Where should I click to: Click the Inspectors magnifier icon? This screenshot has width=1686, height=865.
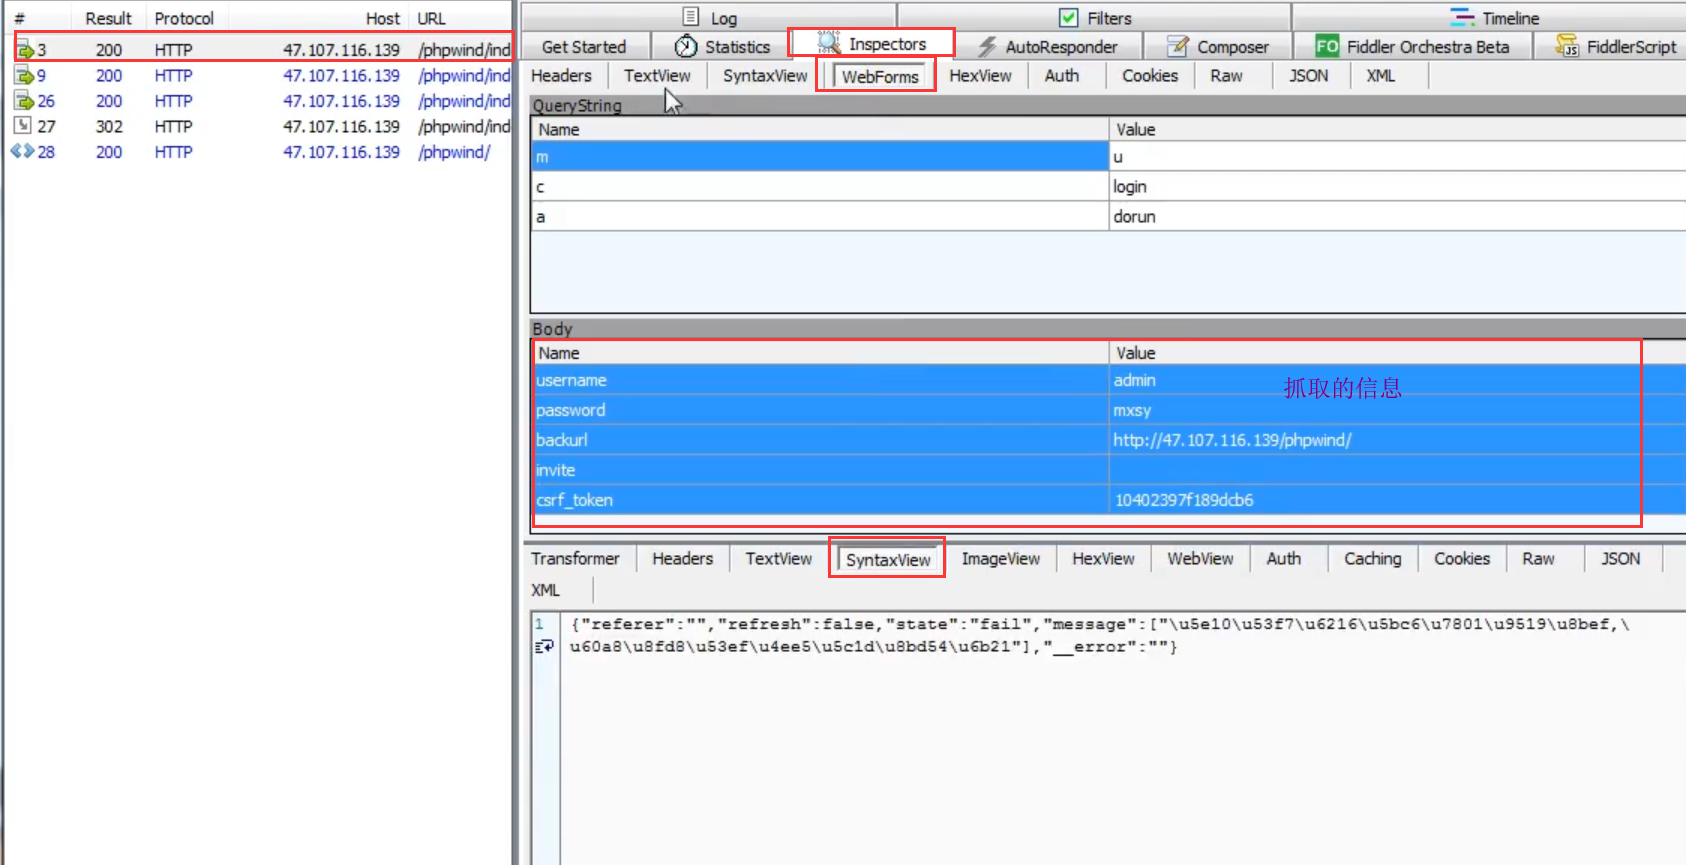coord(828,43)
